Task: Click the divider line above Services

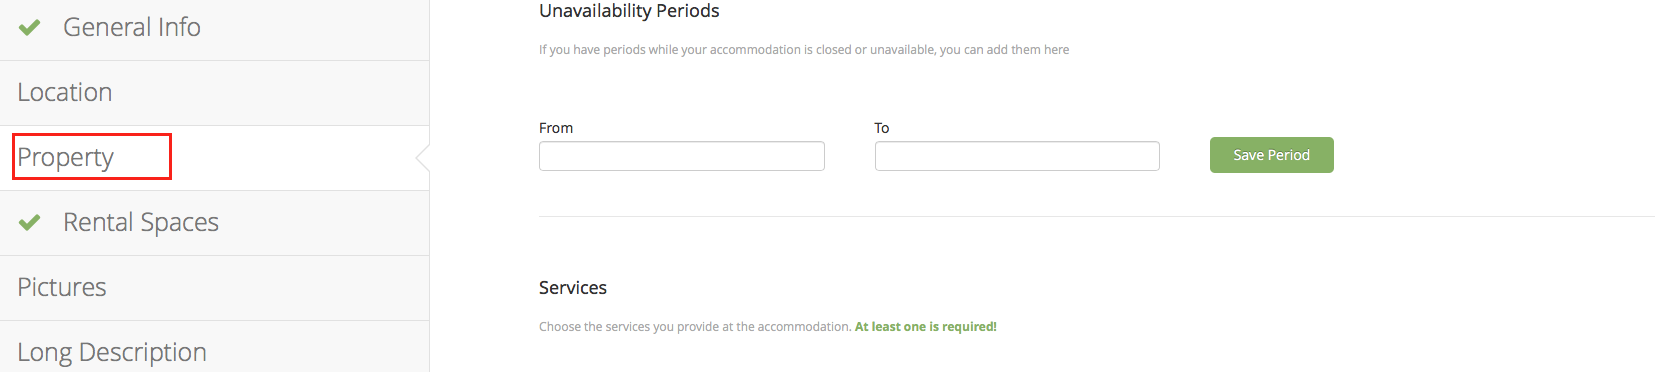Action: [1096, 216]
